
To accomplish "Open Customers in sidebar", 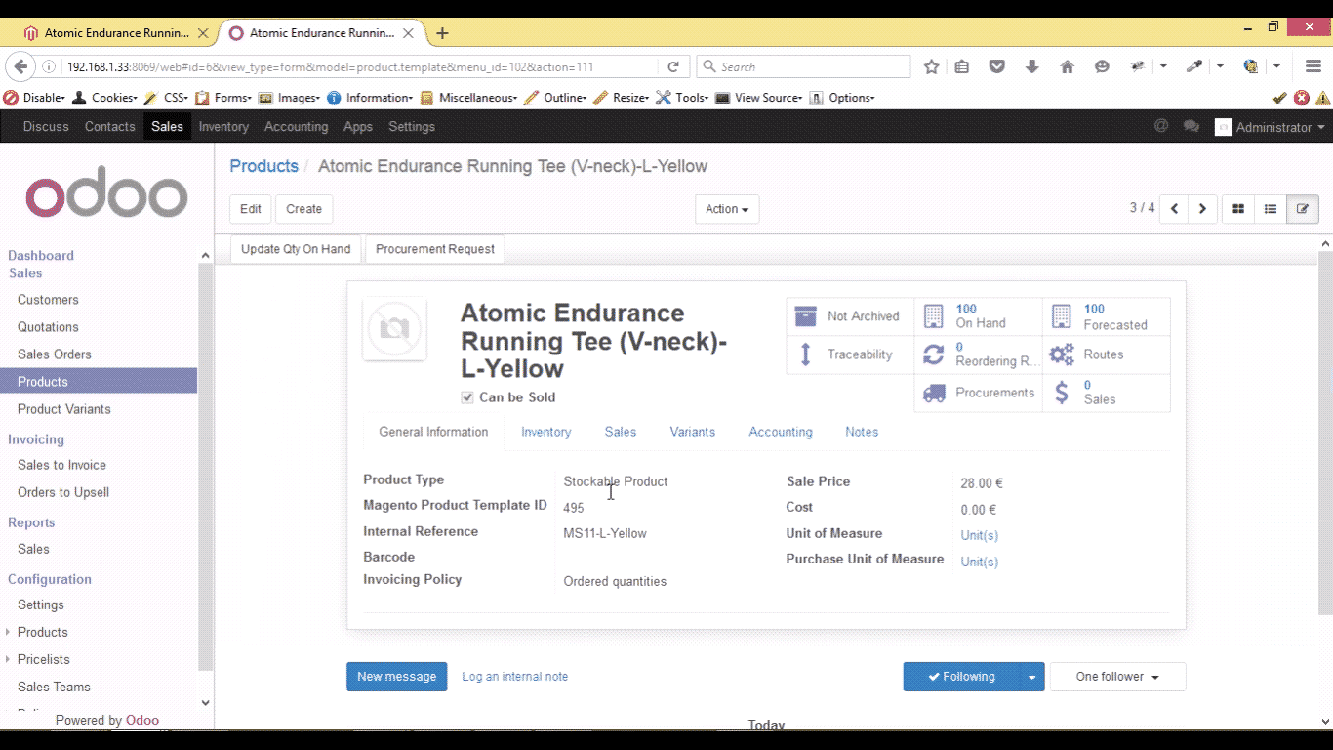I will (x=48, y=300).
